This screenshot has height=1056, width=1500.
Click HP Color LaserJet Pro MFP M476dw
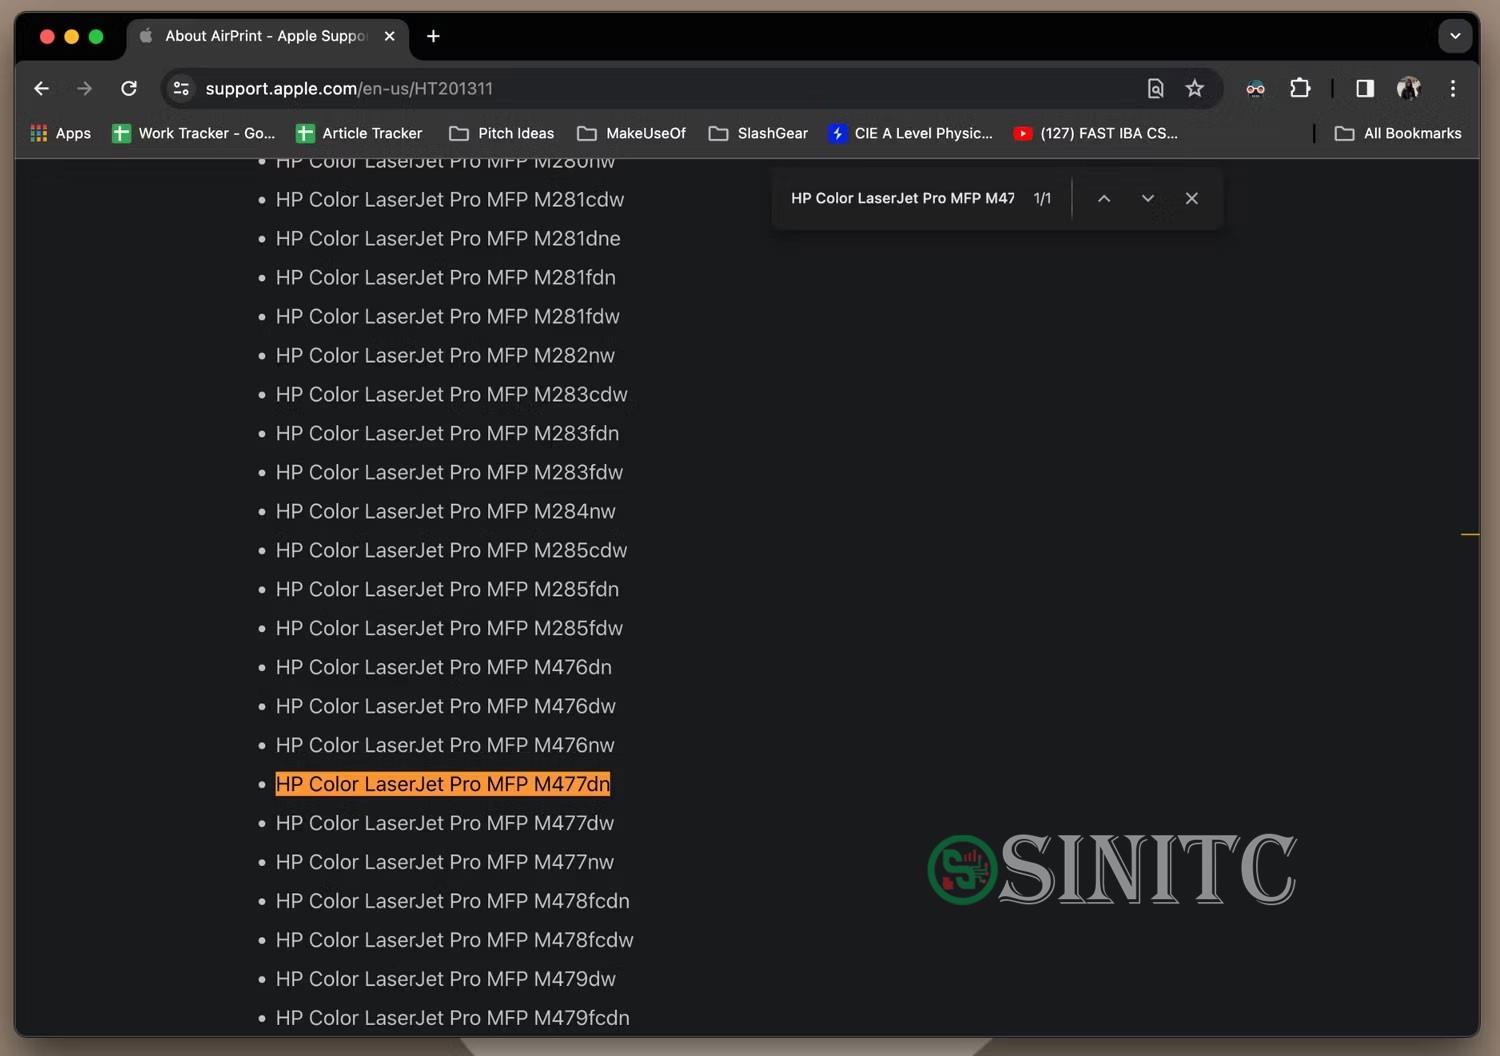tap(446, 707)
